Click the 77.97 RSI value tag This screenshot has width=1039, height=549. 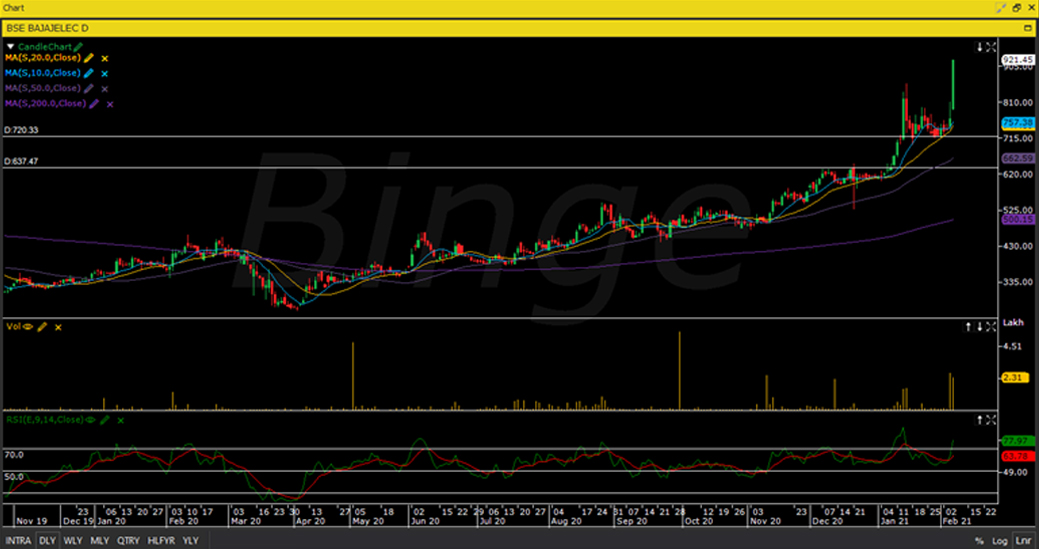pyautogui.click(x=1018, y=441)
